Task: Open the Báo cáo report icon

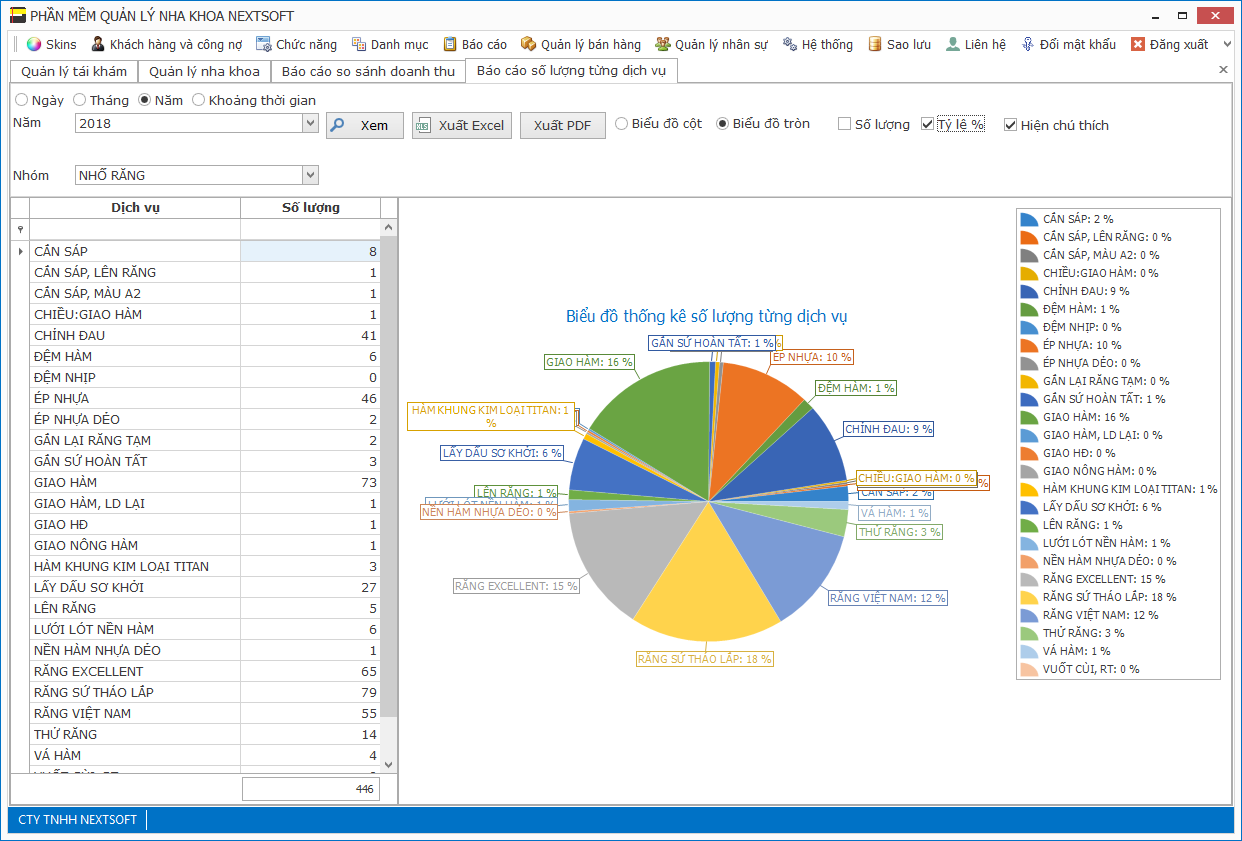Action: [450, 44]
